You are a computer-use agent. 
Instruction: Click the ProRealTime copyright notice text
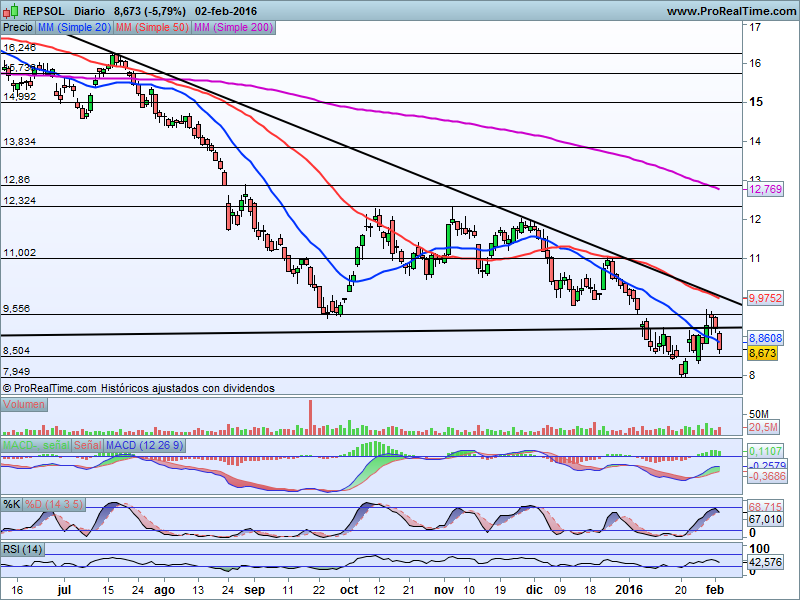pos(138,388)
